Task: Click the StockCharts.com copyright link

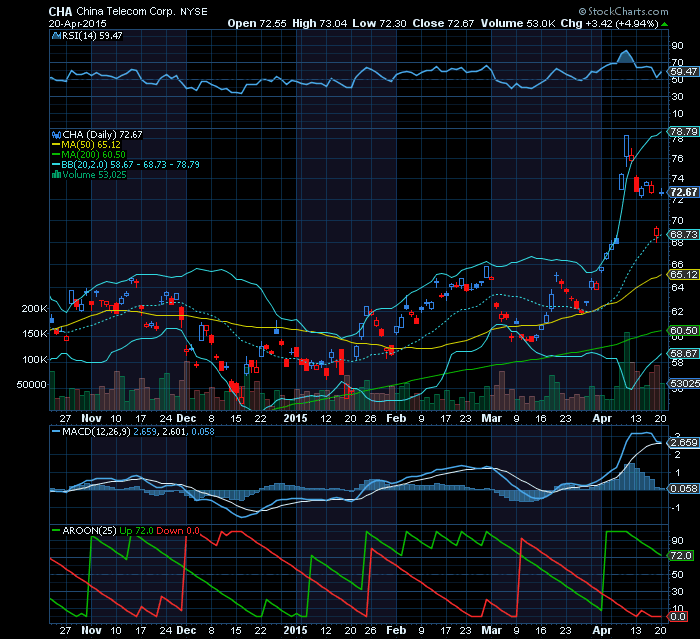Action: (624, 12)
